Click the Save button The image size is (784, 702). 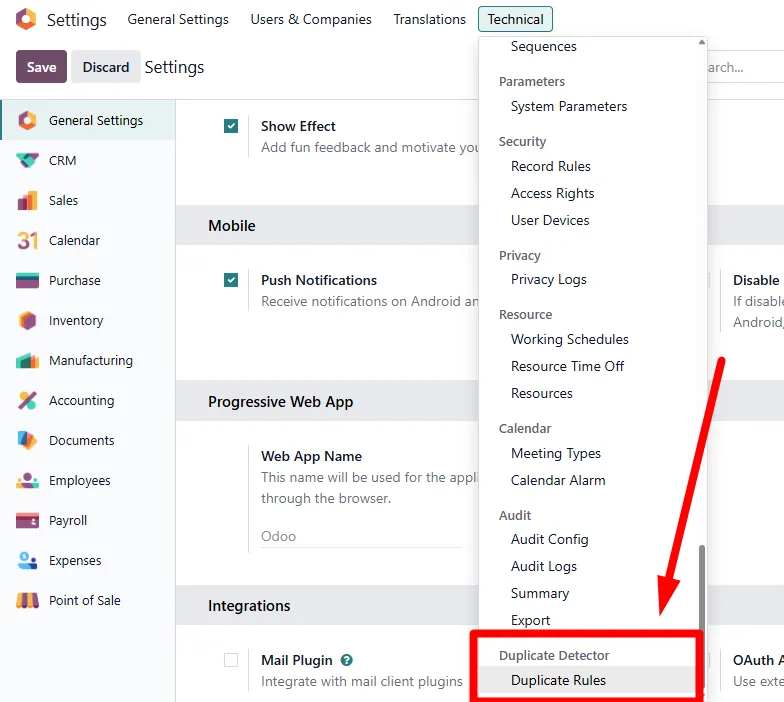[x=42, y=66]
